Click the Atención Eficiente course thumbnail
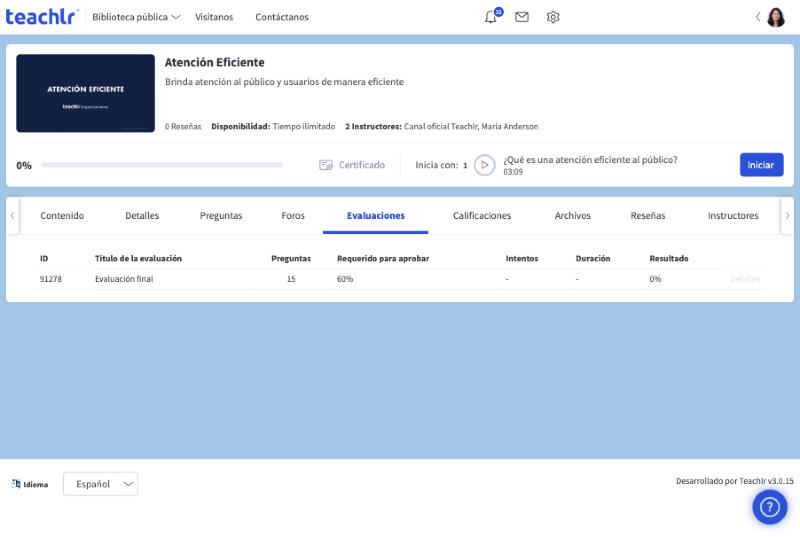The width and height of the screenshot is (800, 537). tap(85, 93)
